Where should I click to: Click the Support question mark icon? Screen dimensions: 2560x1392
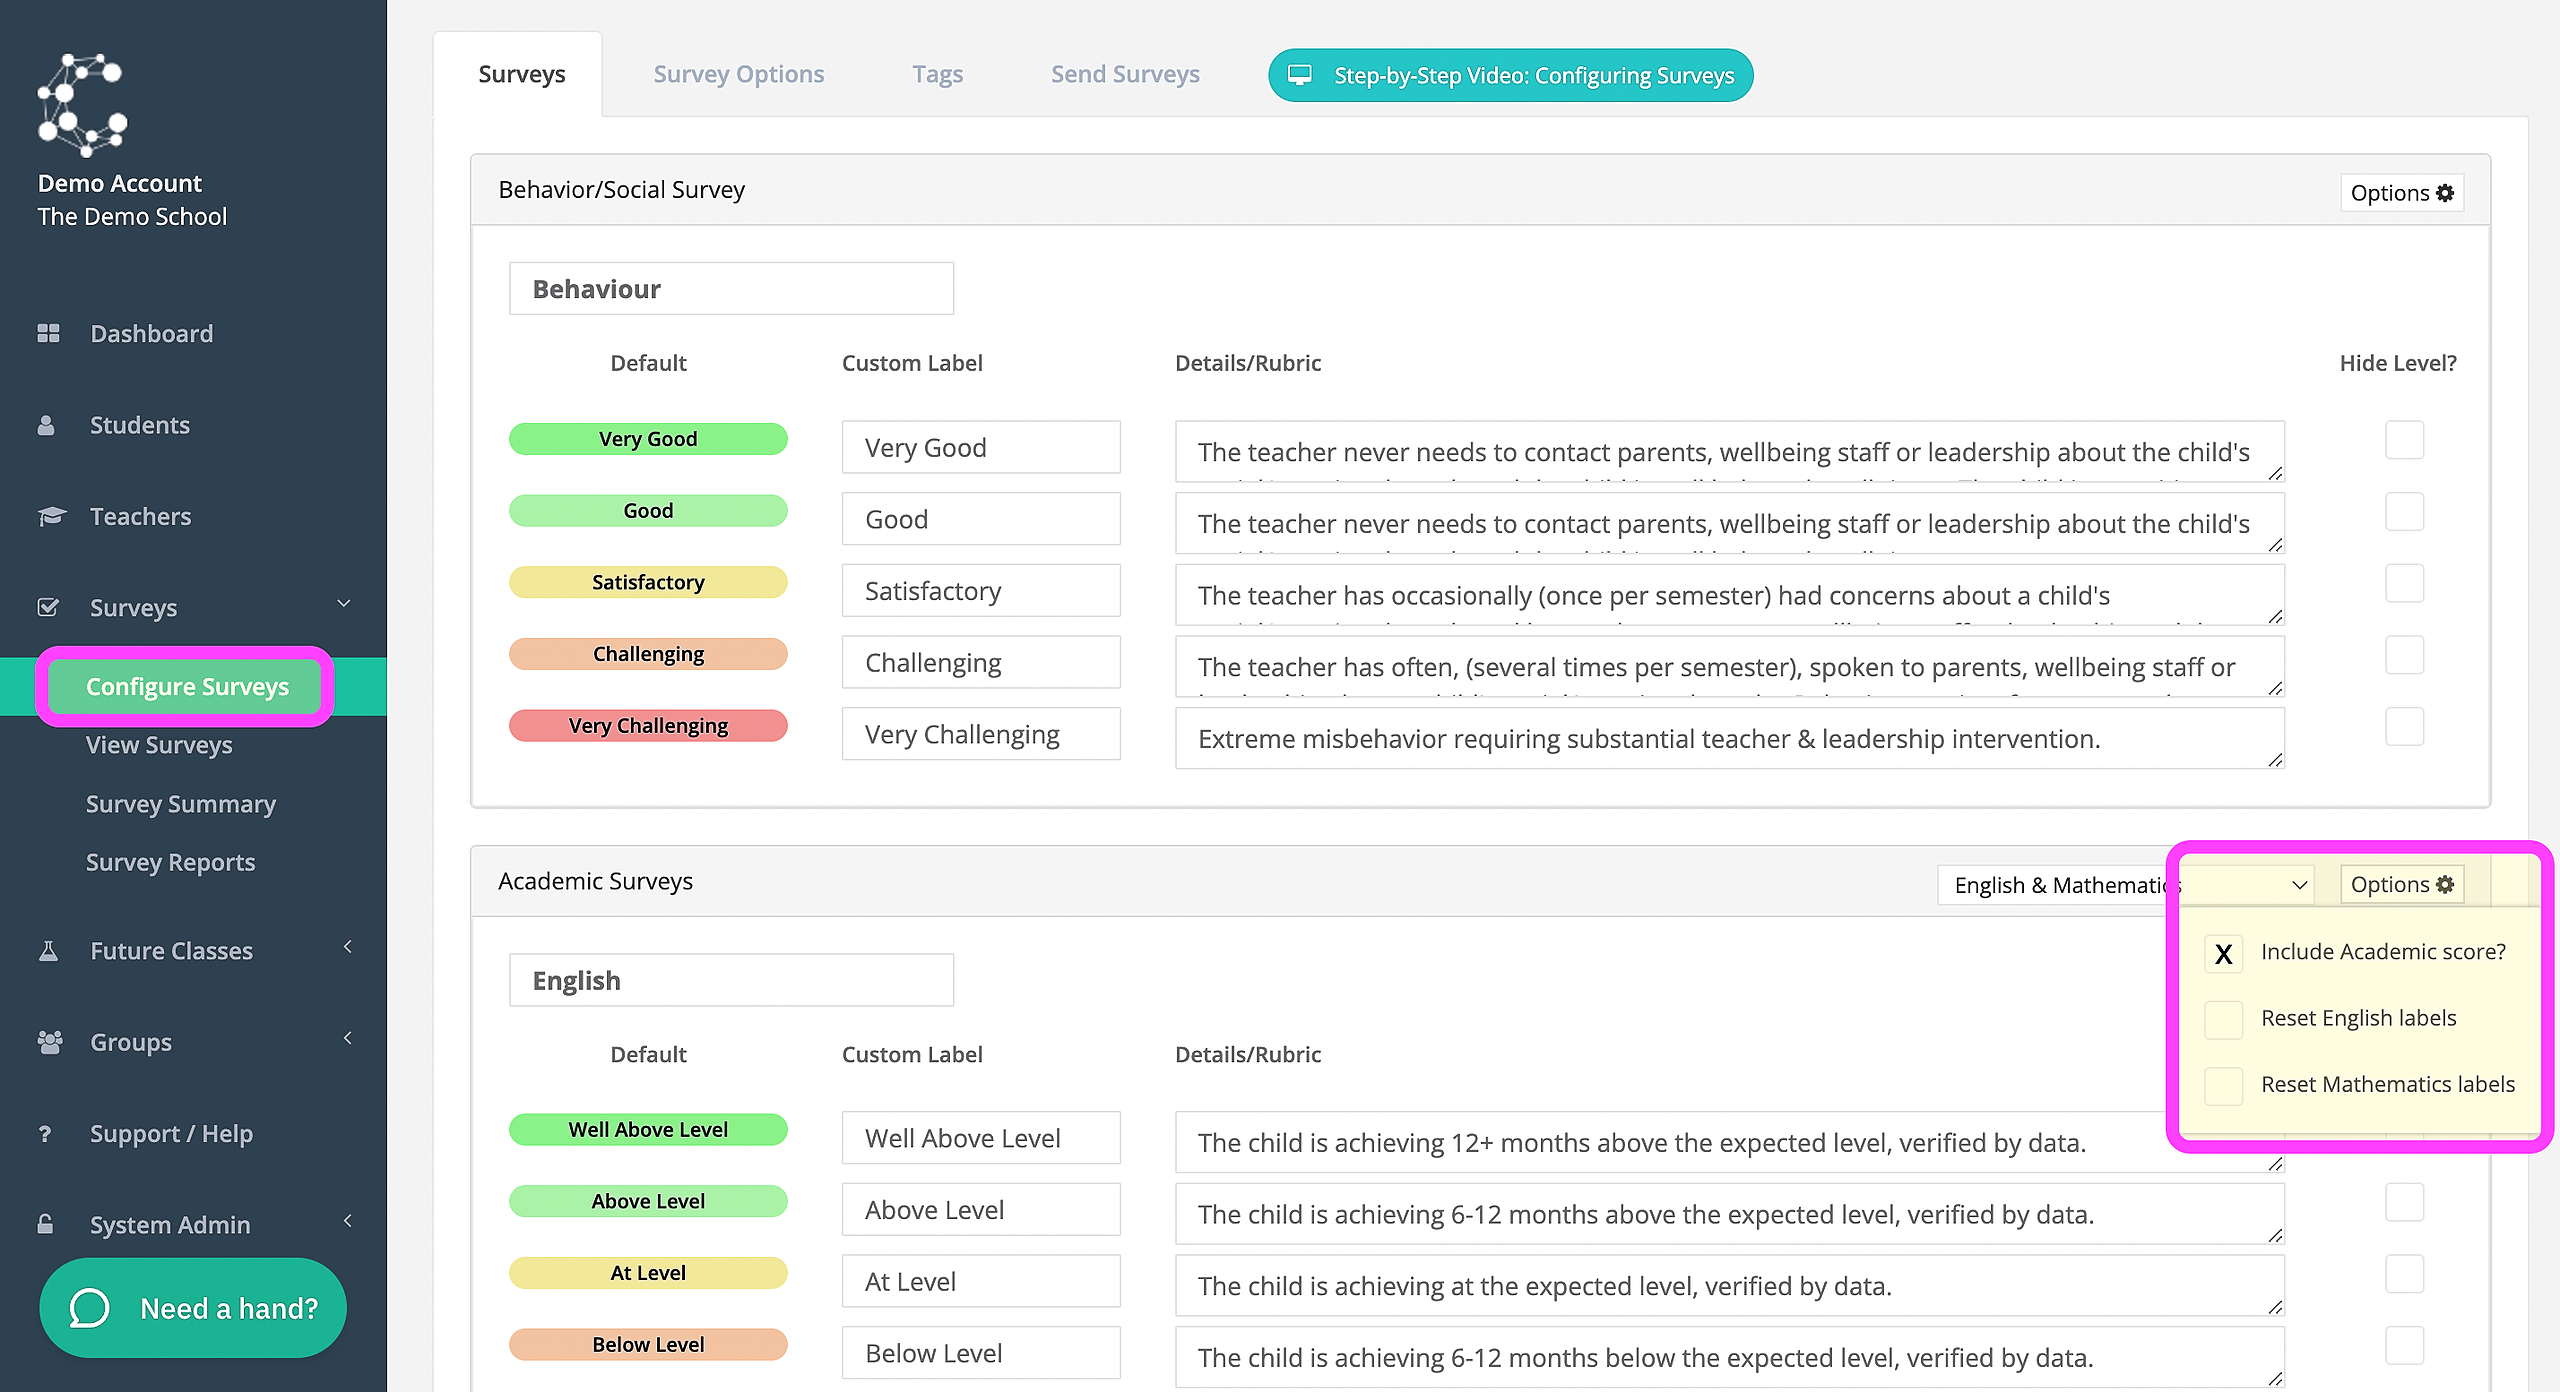[44, 1133]
